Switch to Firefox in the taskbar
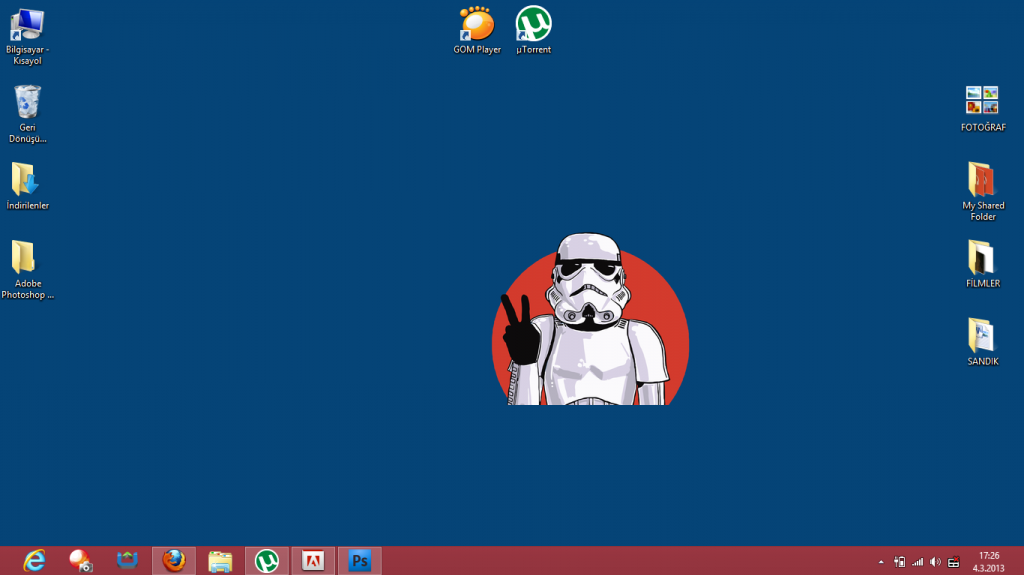 pyautogui.click(x=174, y=561)
